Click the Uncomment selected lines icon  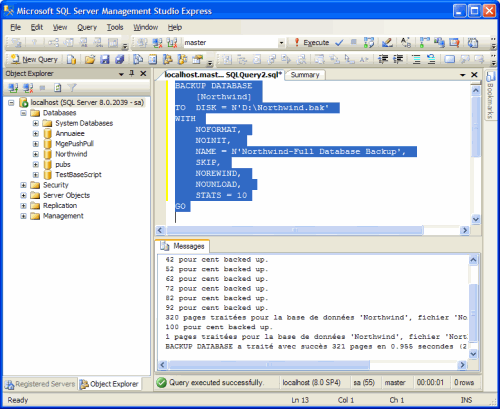tap(431, 60)
